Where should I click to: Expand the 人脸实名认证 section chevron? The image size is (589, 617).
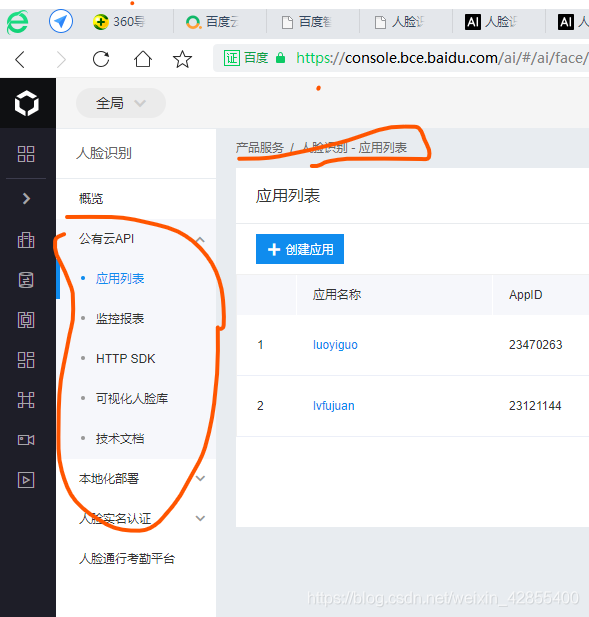tap(200, 518)
